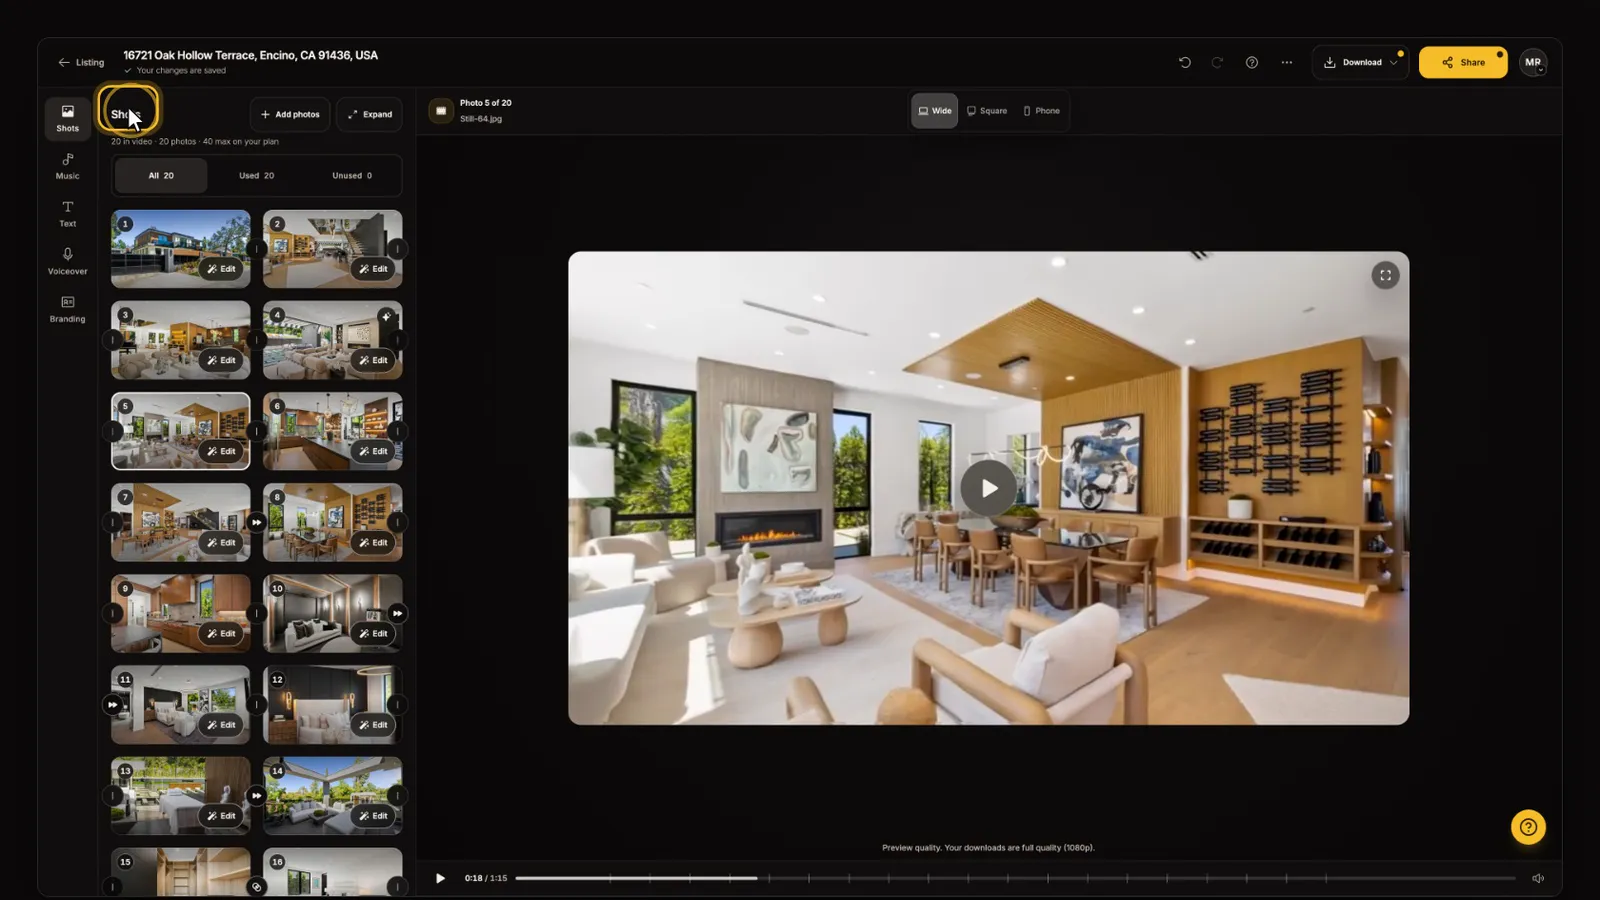Viewport: 1600px width, 900px height.
Task: Open the Voiceover panel in the sidebar
Action: point(67,262)
